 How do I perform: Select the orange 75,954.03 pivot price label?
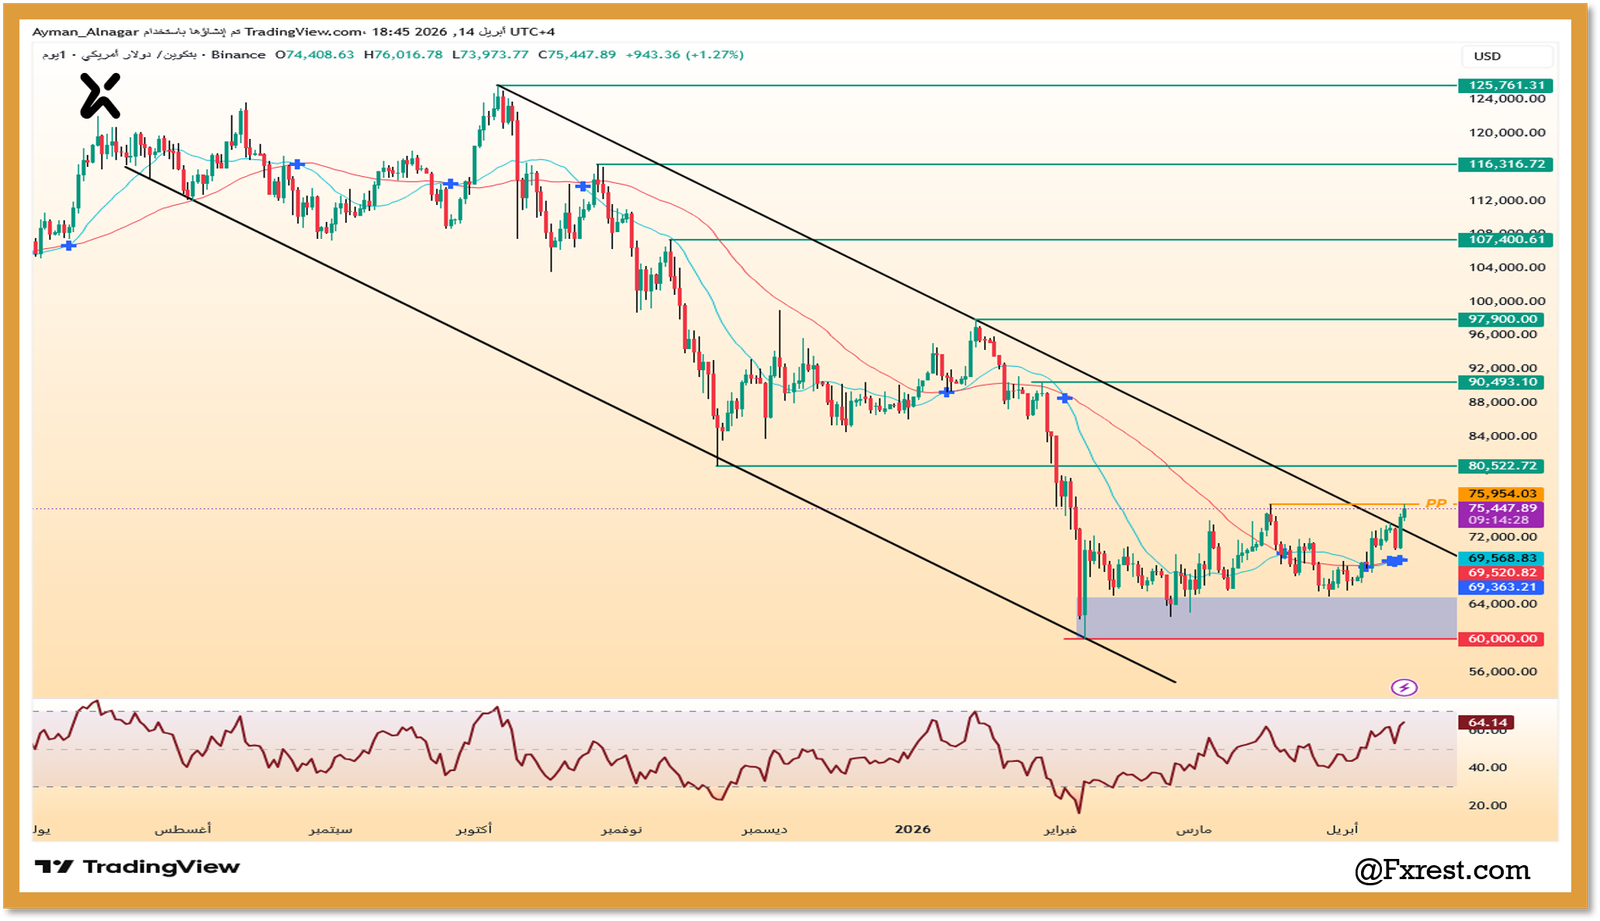[1501, 494]
